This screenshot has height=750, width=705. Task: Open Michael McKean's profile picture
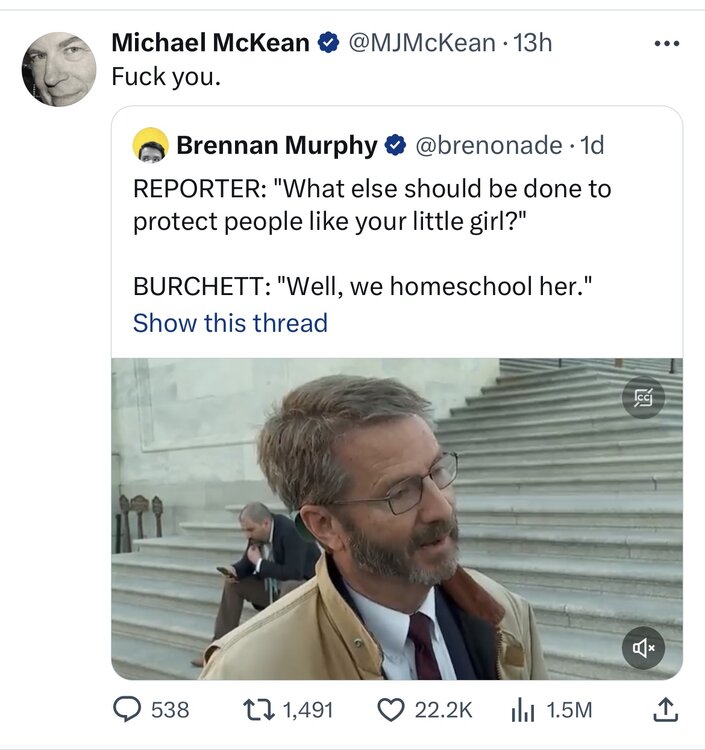pos(59,69)
